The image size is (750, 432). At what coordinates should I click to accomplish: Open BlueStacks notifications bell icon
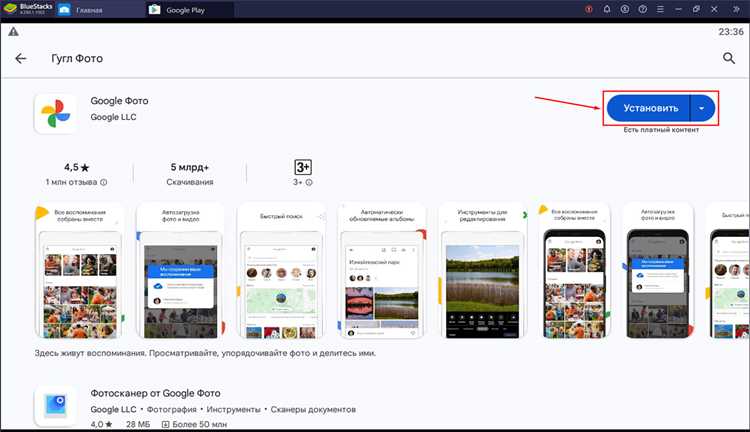[607, 9]
